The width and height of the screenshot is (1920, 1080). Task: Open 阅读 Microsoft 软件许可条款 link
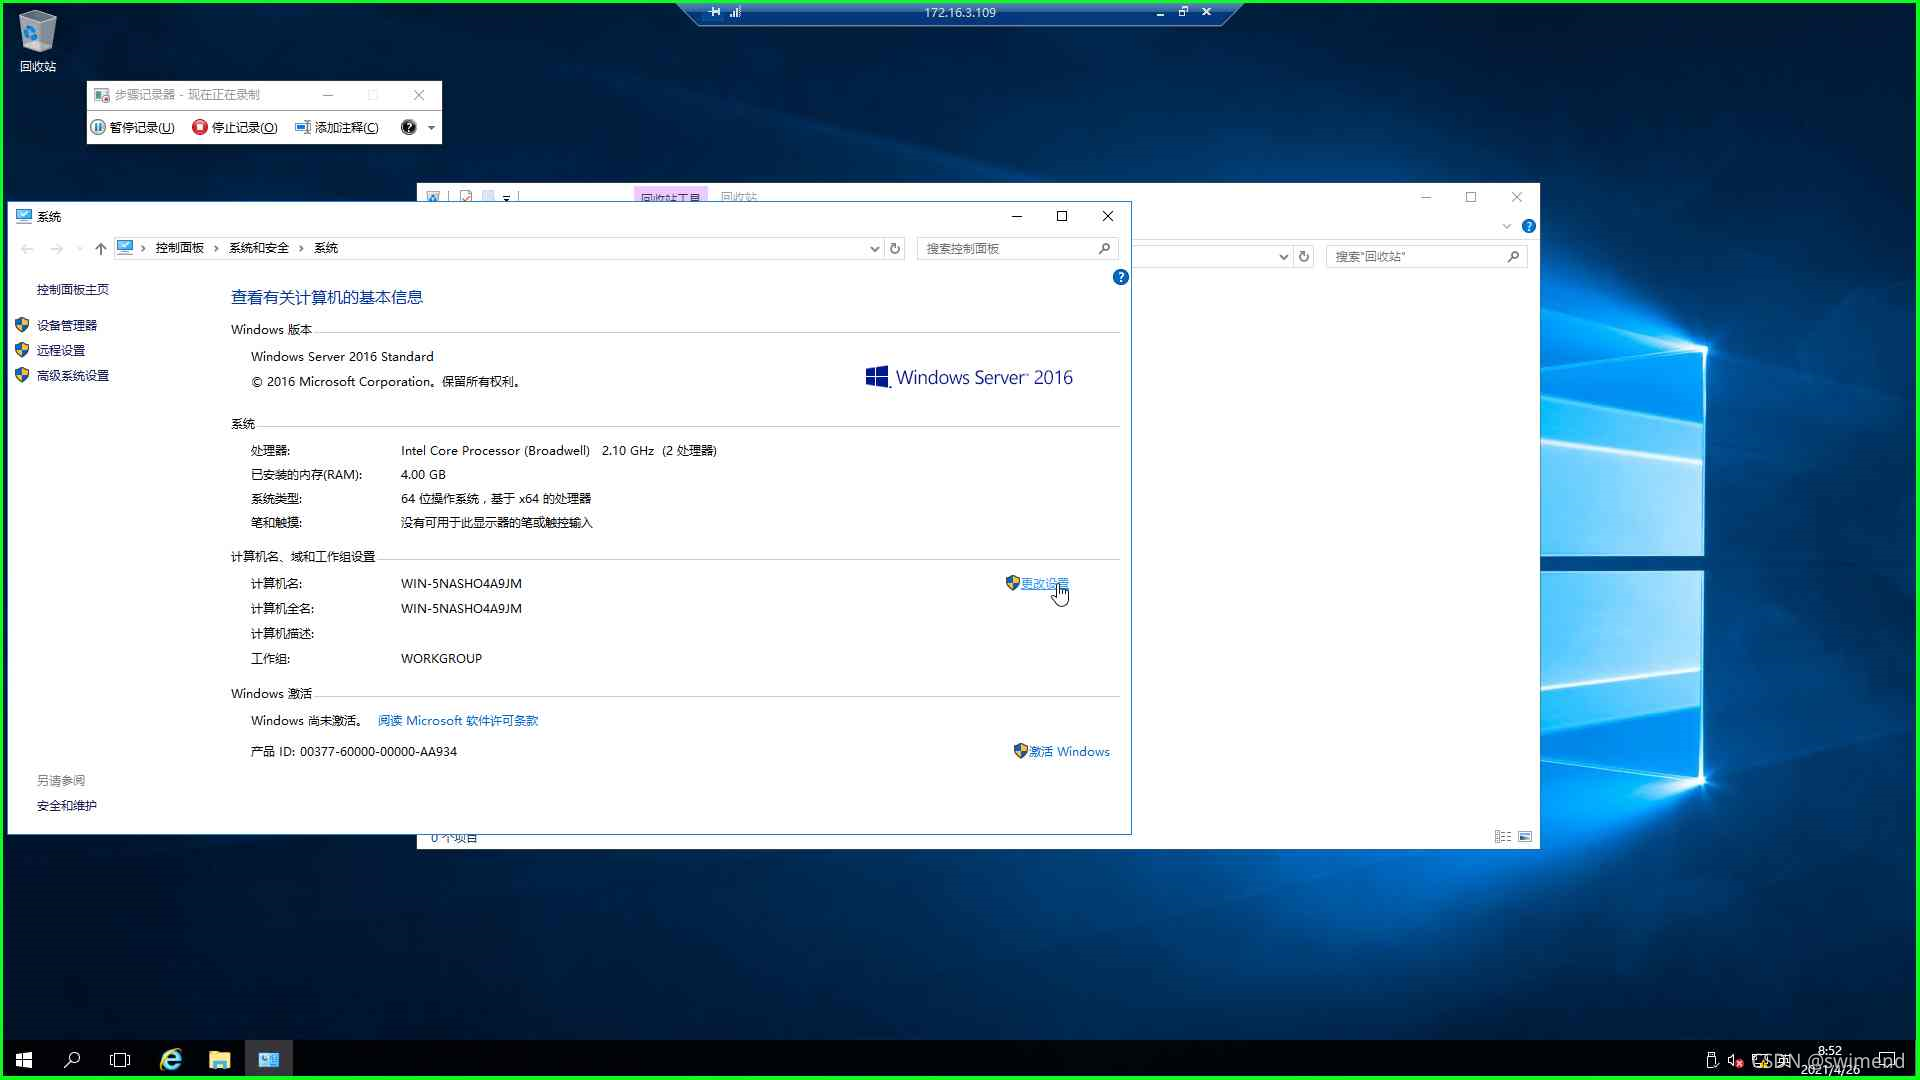click(458, 721)
